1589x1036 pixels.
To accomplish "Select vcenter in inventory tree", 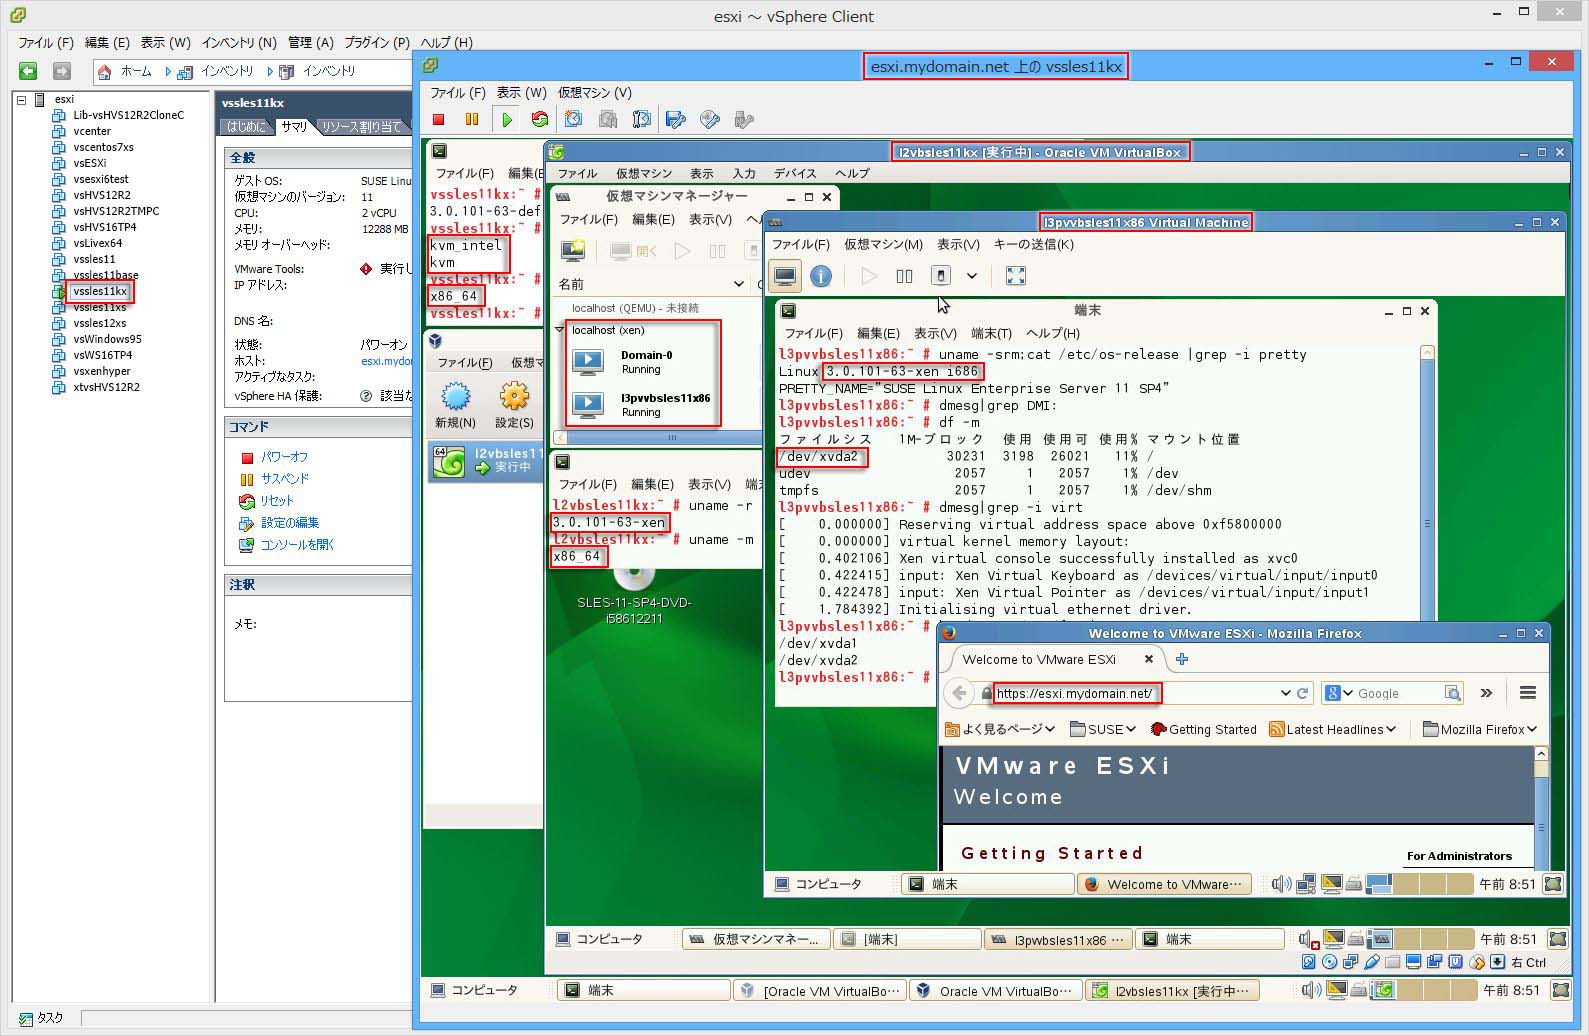I will [x=92, y=131].
